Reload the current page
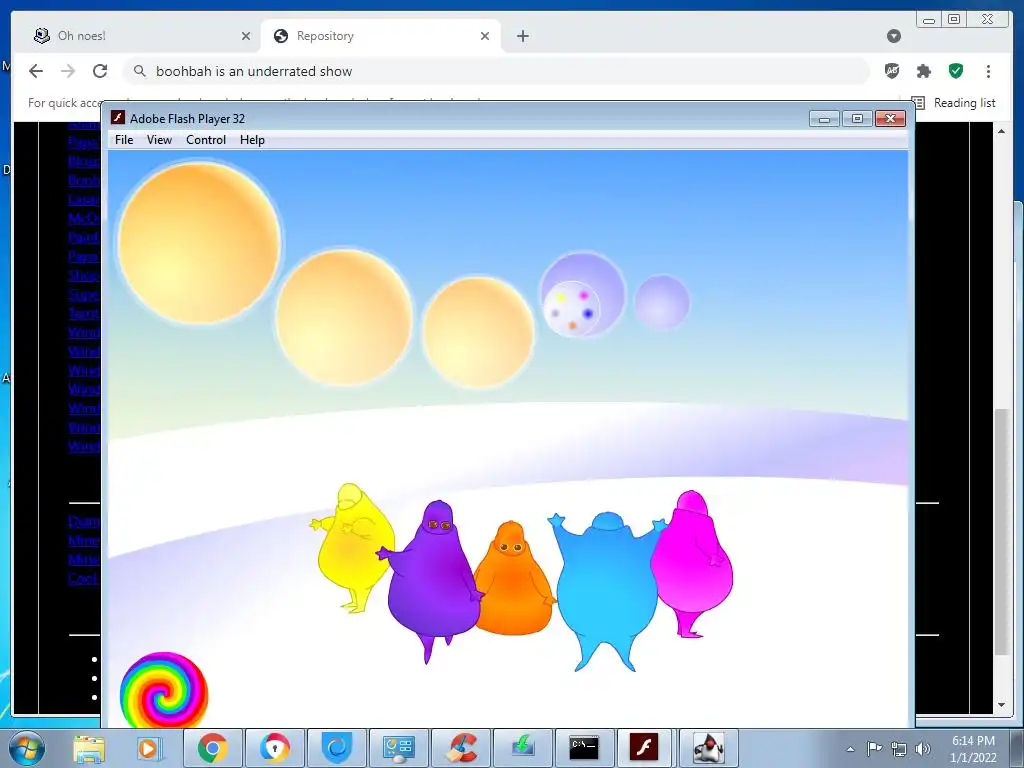Screen dimensions: 1024x768 click(100, 71)
